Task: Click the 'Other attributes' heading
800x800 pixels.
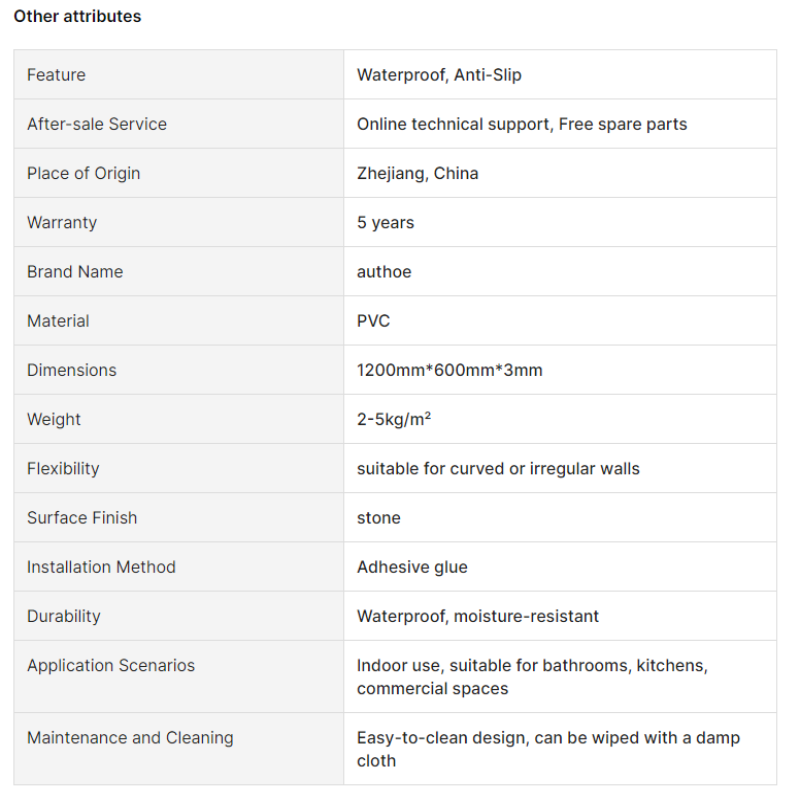Action: [x=77, y=16]
